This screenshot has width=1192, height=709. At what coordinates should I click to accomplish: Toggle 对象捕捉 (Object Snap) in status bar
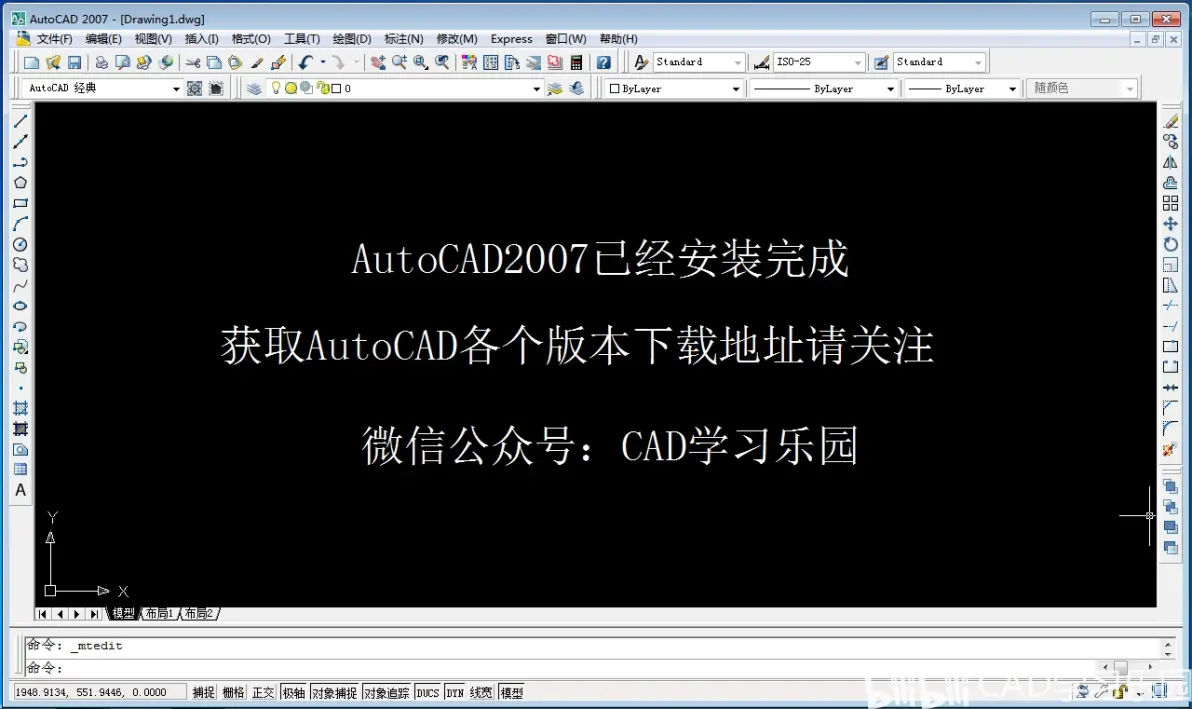[334, 692]
